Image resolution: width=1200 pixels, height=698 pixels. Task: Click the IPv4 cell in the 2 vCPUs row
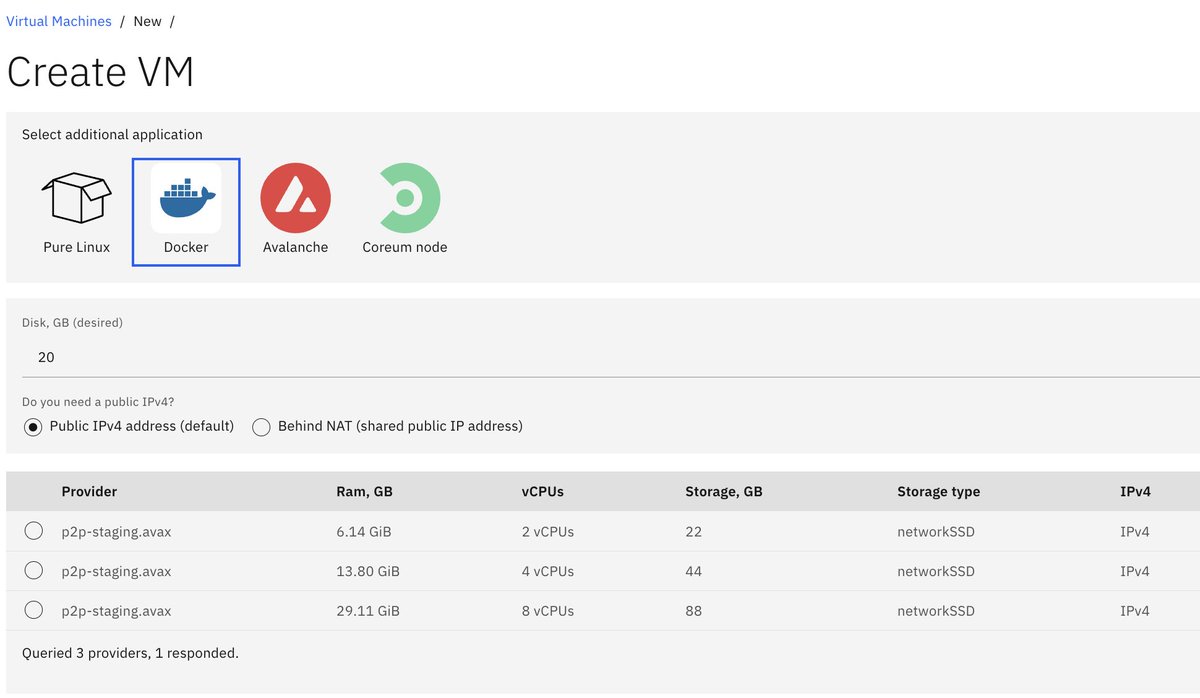pyautogui.click(x=1135, y=532)
